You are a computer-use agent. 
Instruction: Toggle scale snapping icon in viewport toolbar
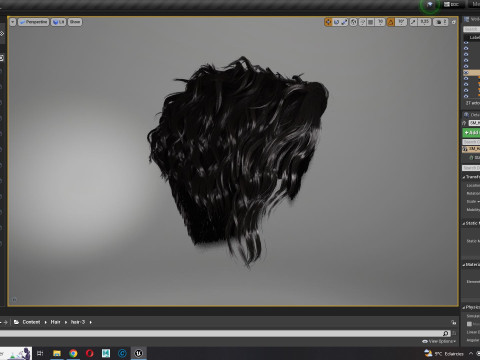(413, 22)
